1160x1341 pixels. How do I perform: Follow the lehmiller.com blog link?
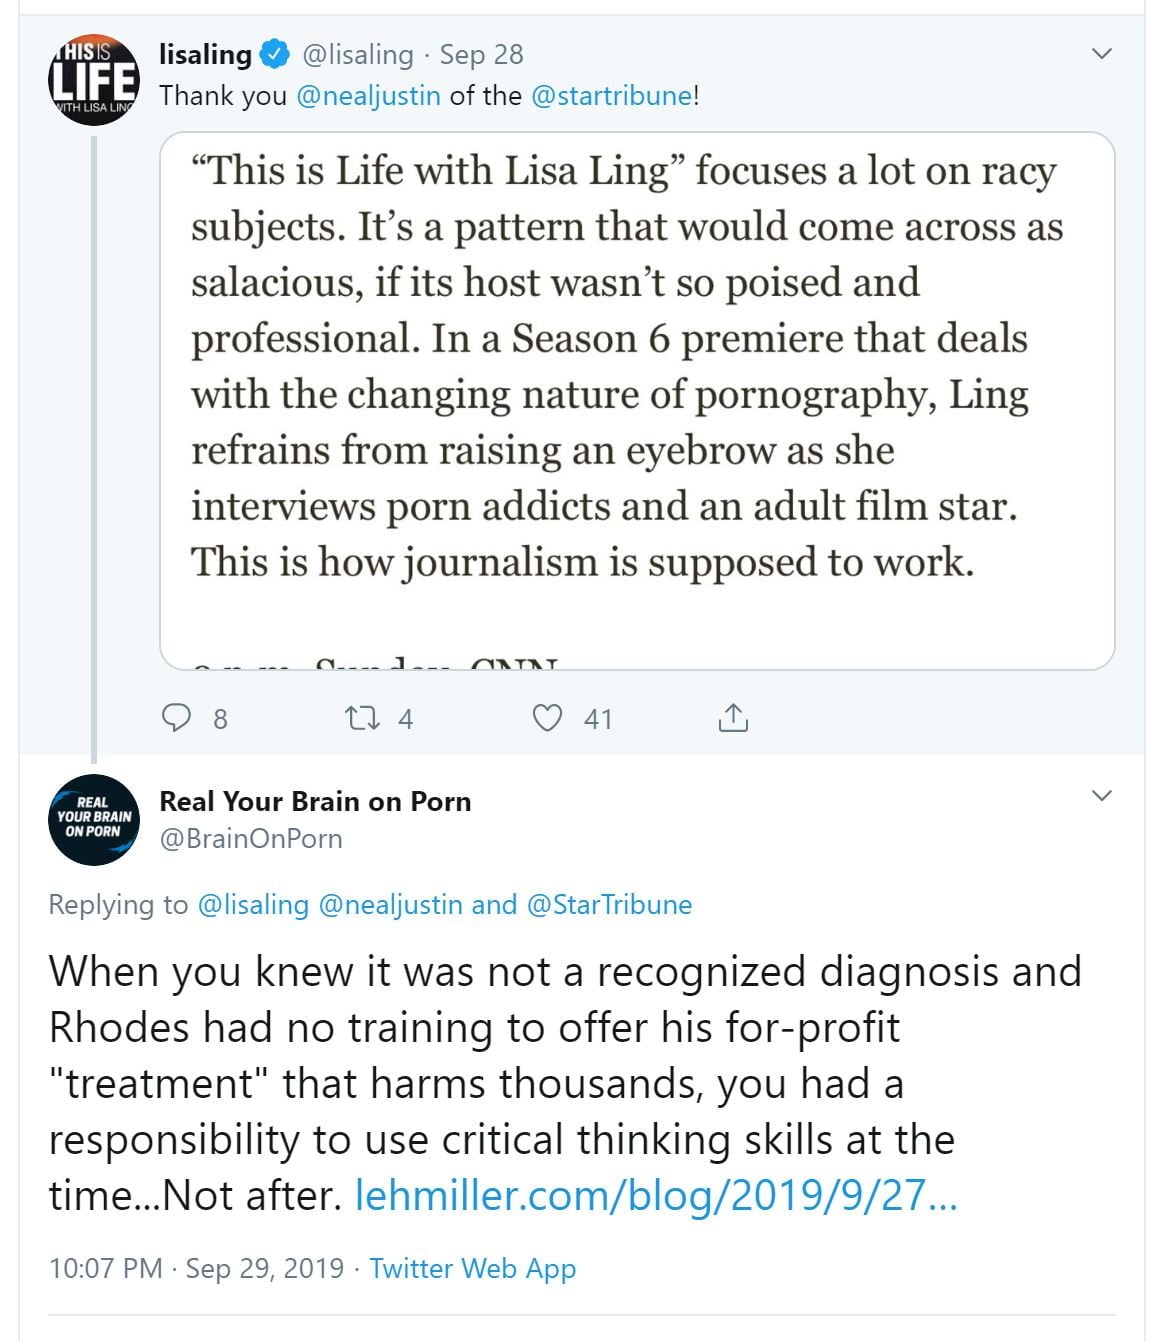656,1195
